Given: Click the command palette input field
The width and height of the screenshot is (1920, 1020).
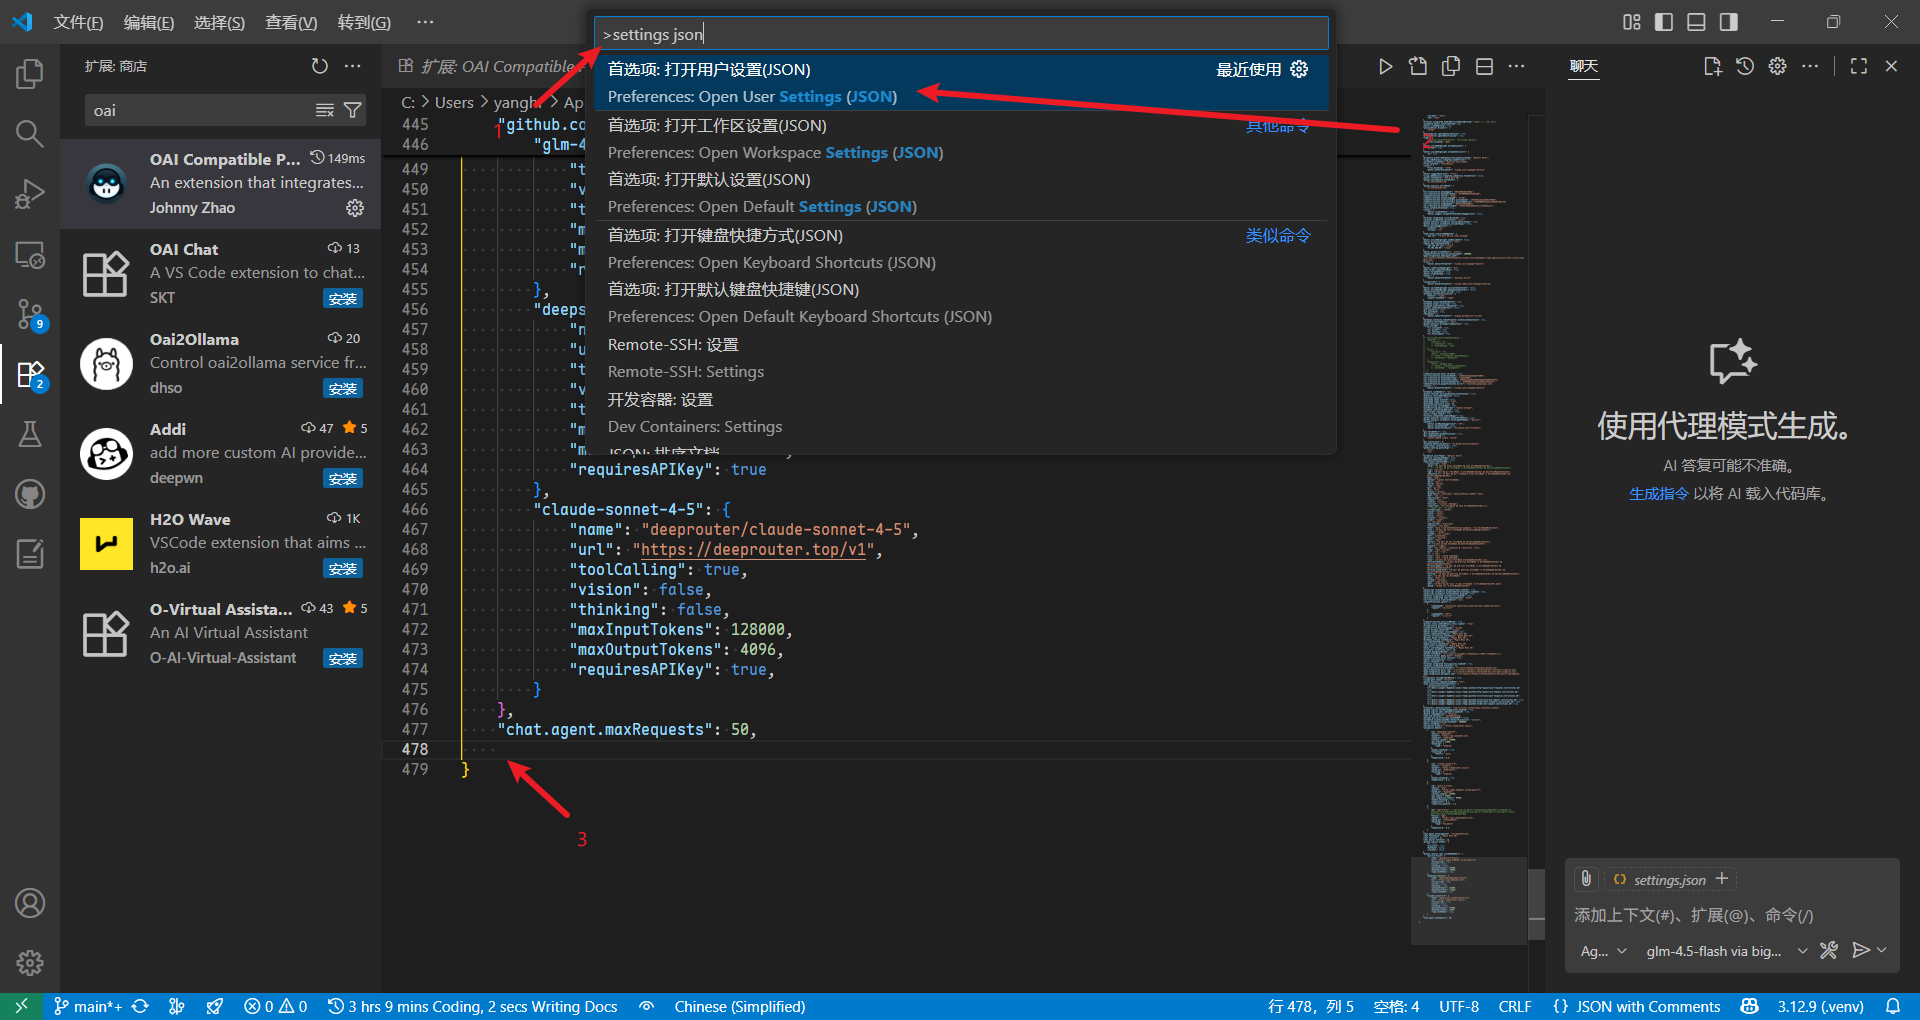Looking at the screenshot, I should (961, 34).
